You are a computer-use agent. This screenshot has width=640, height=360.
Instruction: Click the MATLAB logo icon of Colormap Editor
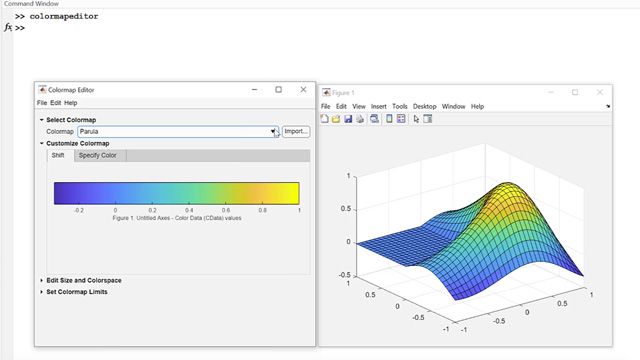42,89
